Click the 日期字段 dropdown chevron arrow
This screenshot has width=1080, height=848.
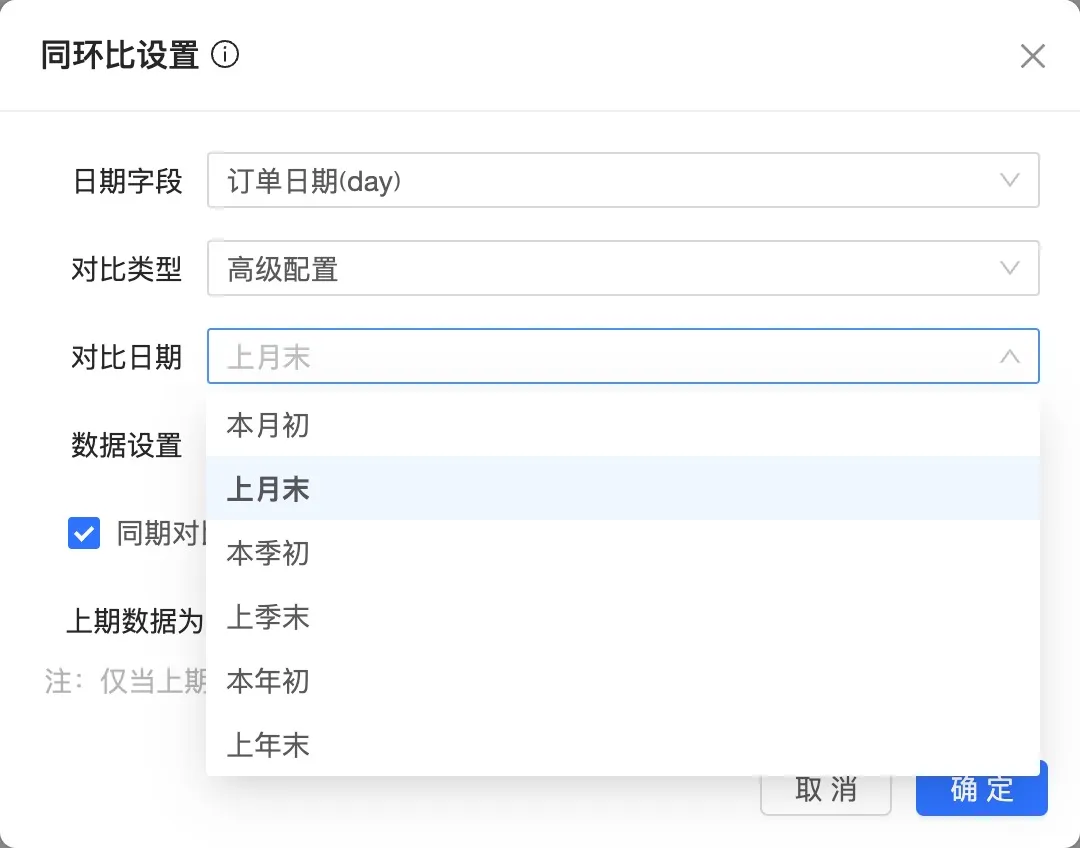click(x=1010, y=181)
